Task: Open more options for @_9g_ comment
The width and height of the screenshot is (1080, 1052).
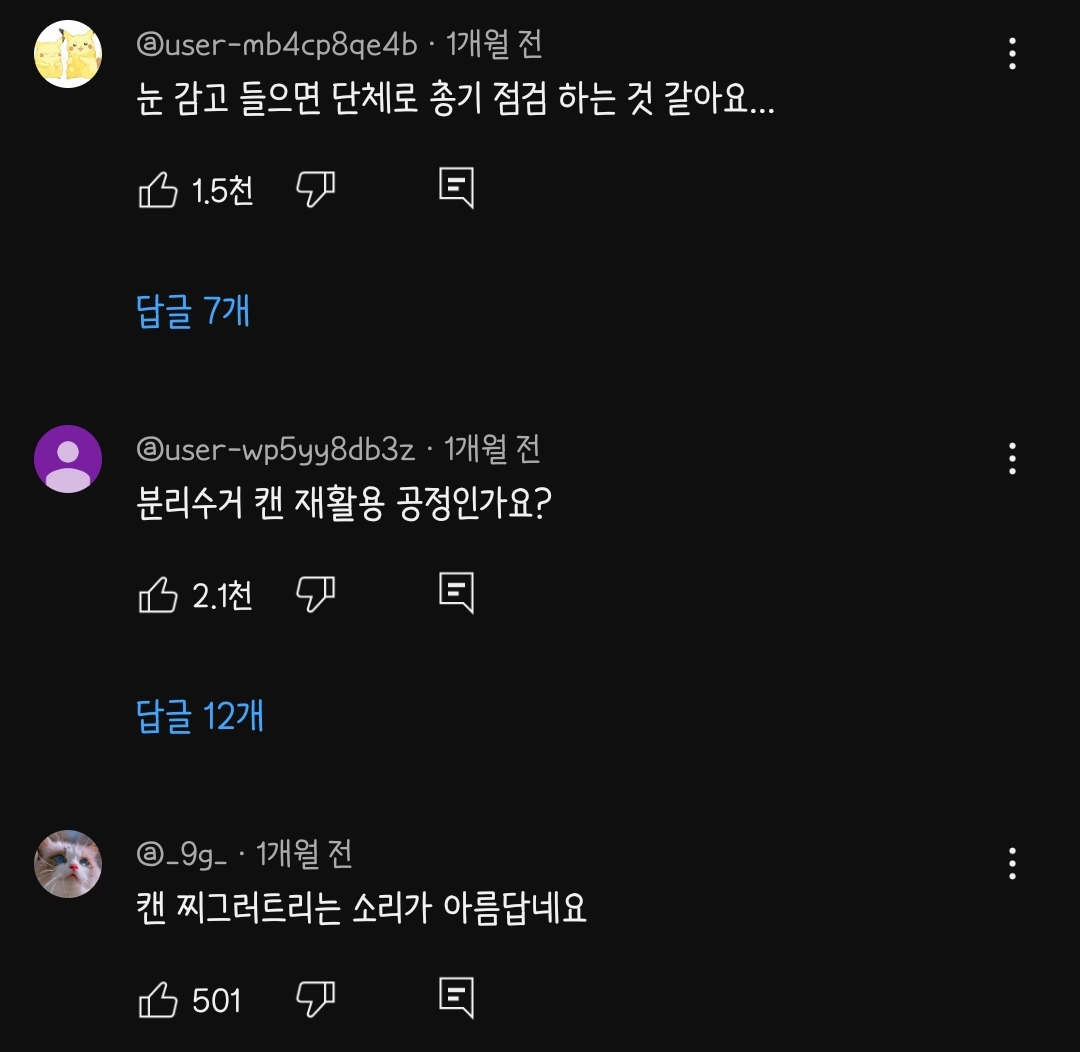Action: click(x=1012, y=864)
